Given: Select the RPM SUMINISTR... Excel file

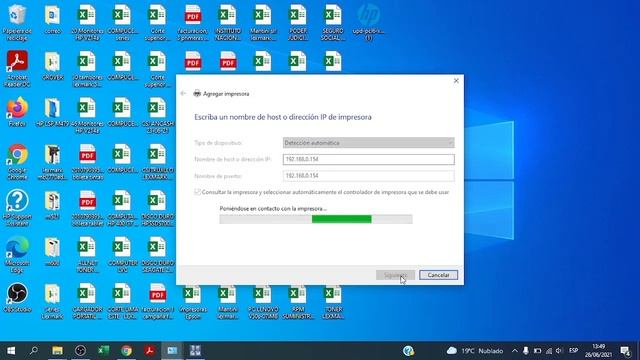Looking at the screenshot, I should [x=298, y=301].
